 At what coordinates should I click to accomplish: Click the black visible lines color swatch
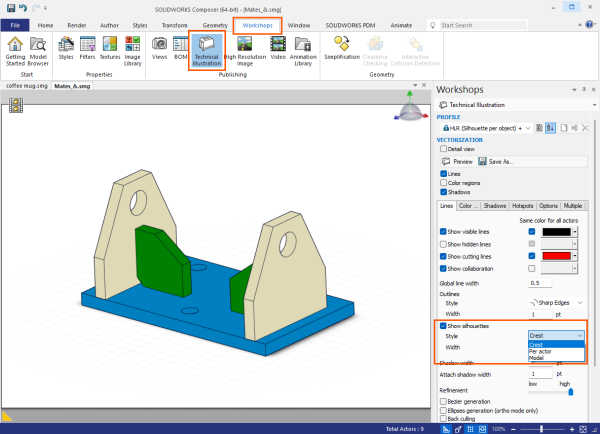(x=556, y=232)
